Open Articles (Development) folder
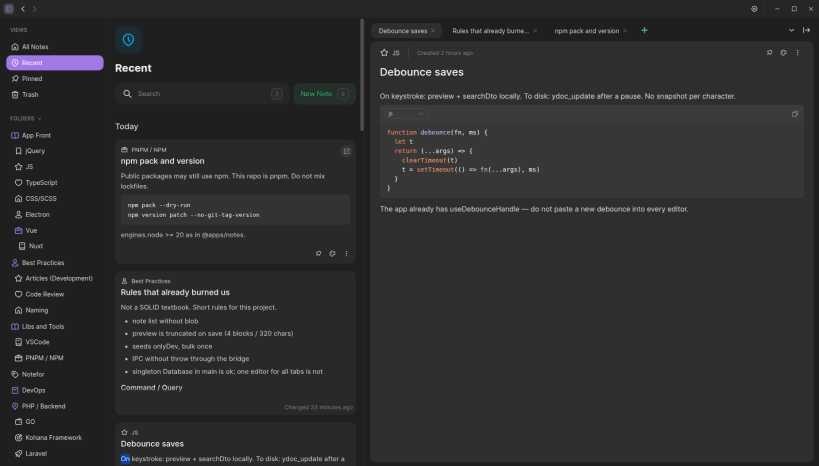Screen dimensions: 819x466 56,278
